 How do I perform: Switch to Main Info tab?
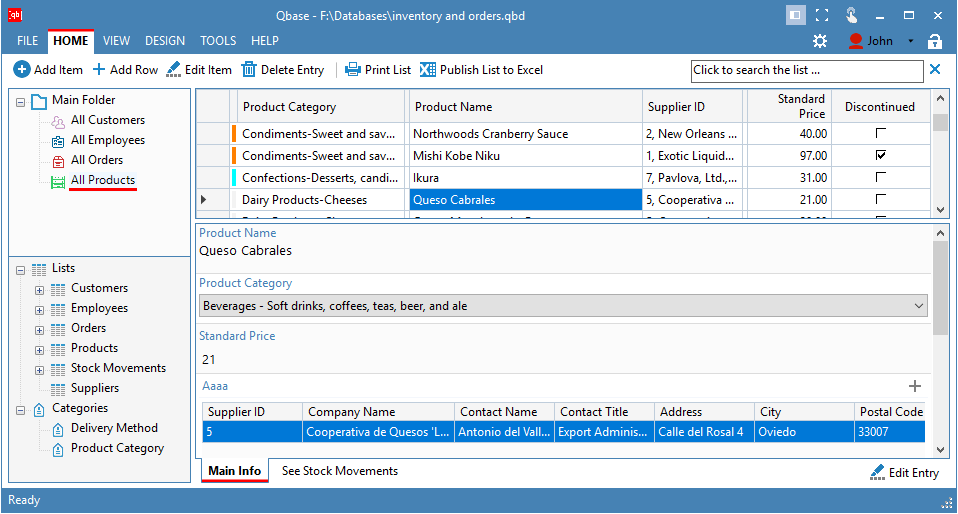[x=235, y=471]
